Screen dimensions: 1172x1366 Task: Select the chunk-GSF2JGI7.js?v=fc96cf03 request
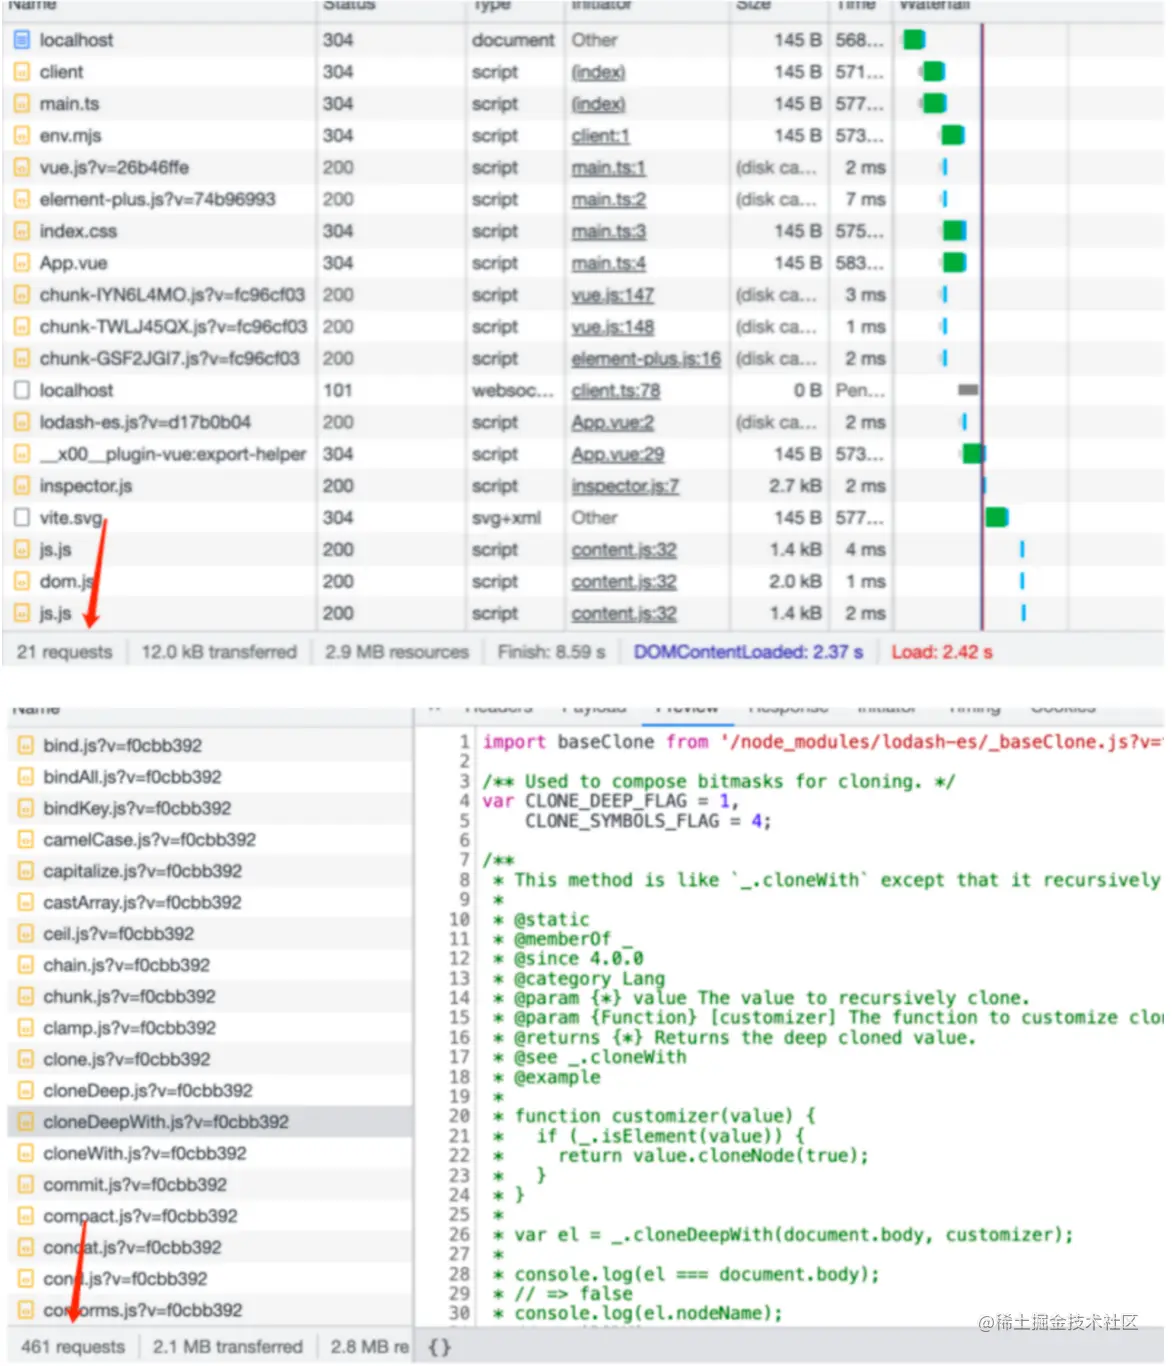pyautogui.click(x=169, y=358)
